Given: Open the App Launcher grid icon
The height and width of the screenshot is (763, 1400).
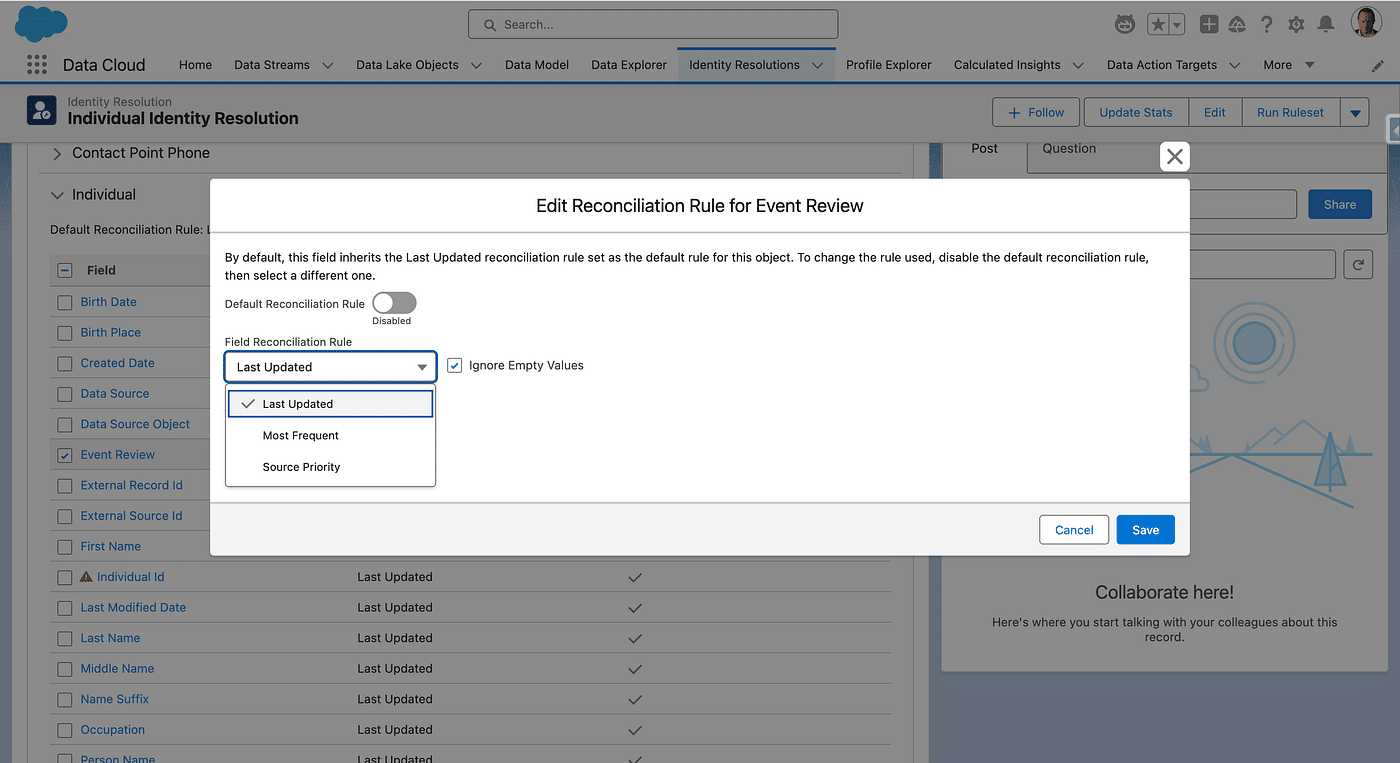Looking at the screenshot, I should tap(37, 65).
